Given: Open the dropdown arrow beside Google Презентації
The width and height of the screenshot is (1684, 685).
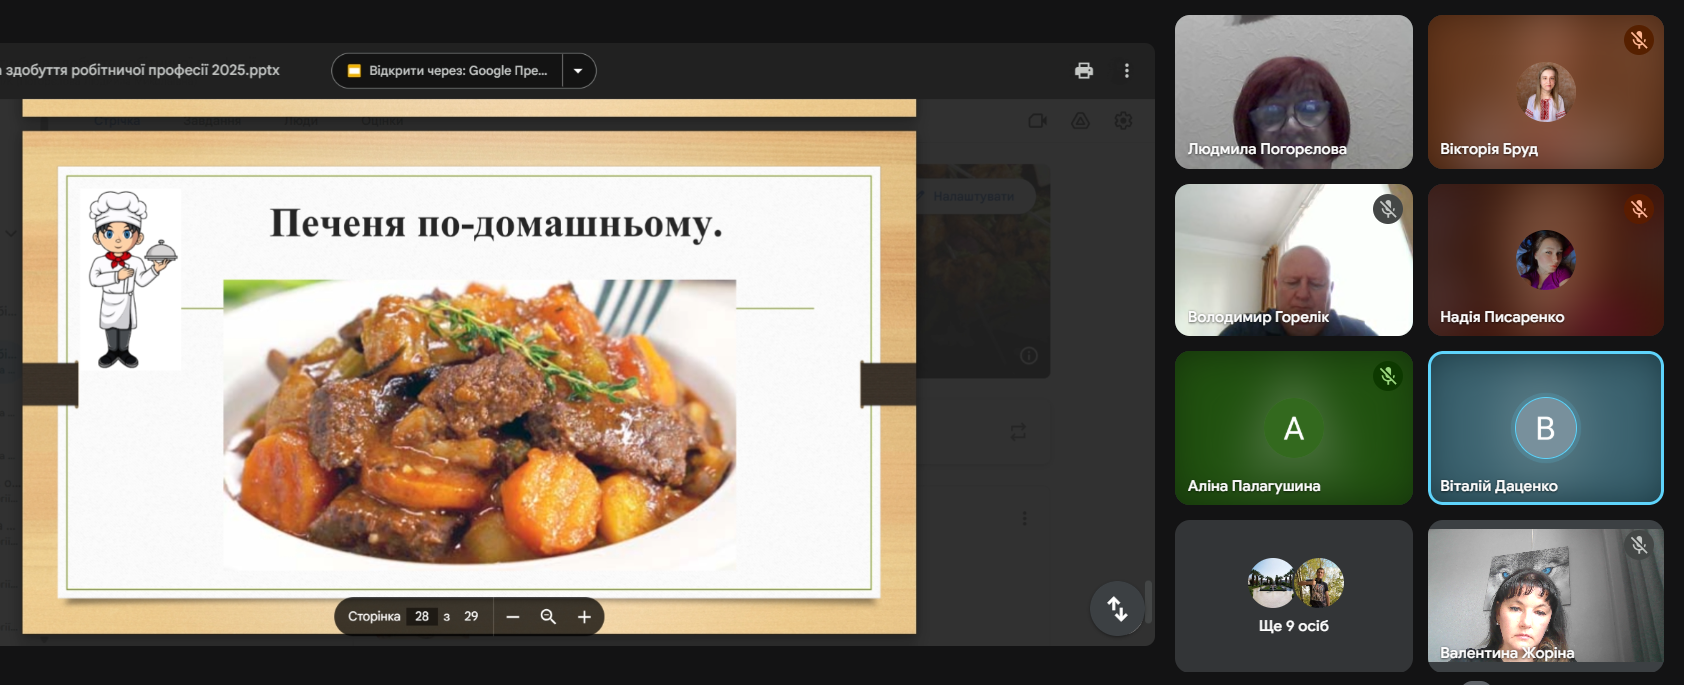Looking at the screenshot, I should pos(578,71).
